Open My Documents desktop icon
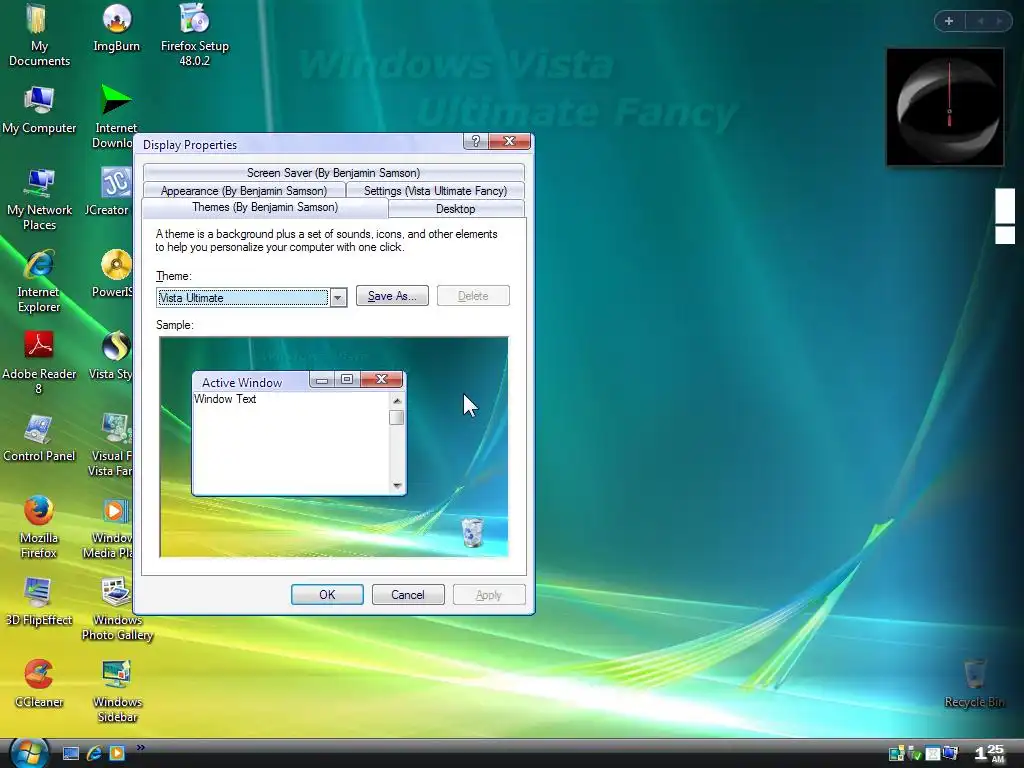 click(39, 35)
